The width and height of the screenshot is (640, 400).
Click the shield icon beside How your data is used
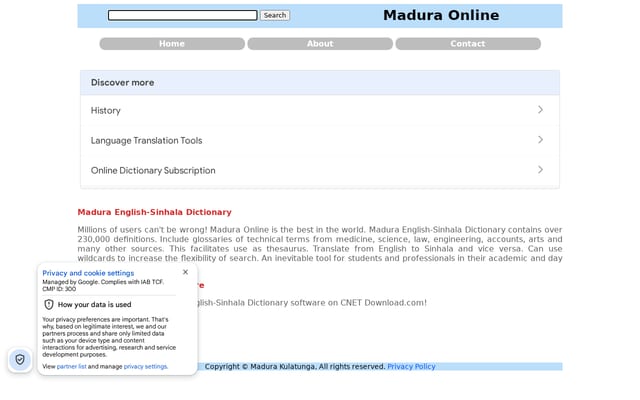49,304
